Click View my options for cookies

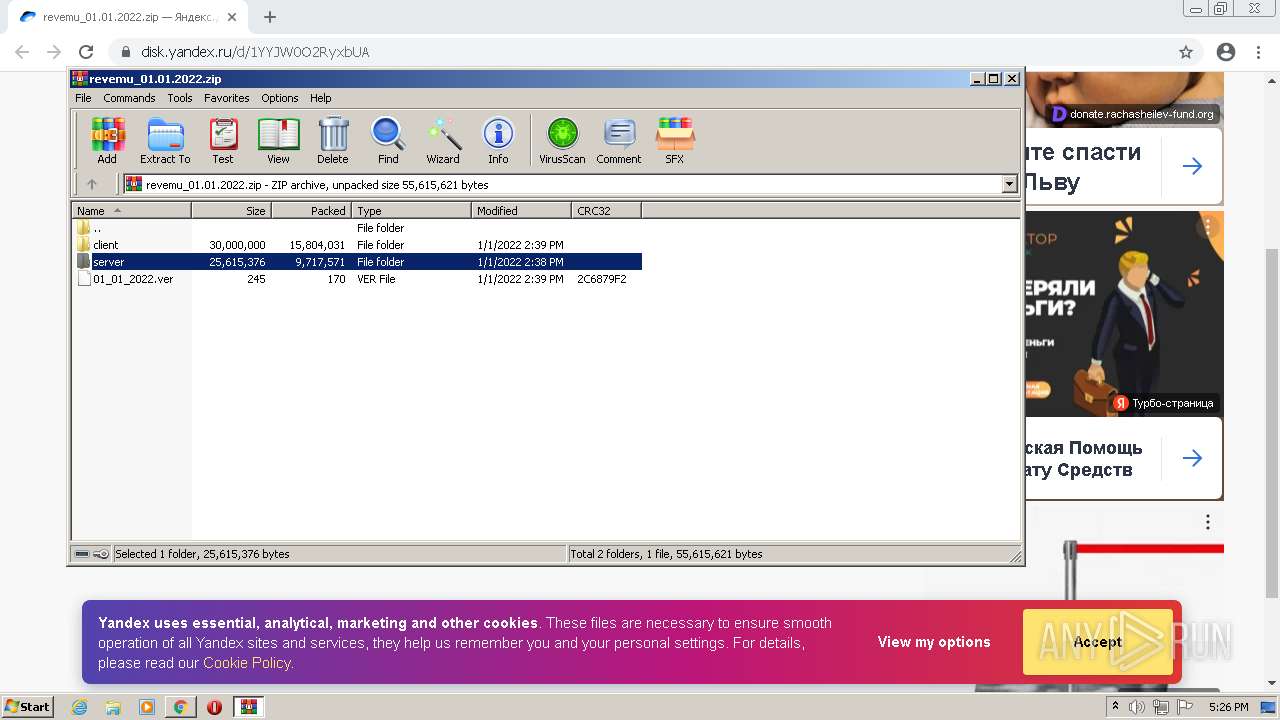[934, 642]
